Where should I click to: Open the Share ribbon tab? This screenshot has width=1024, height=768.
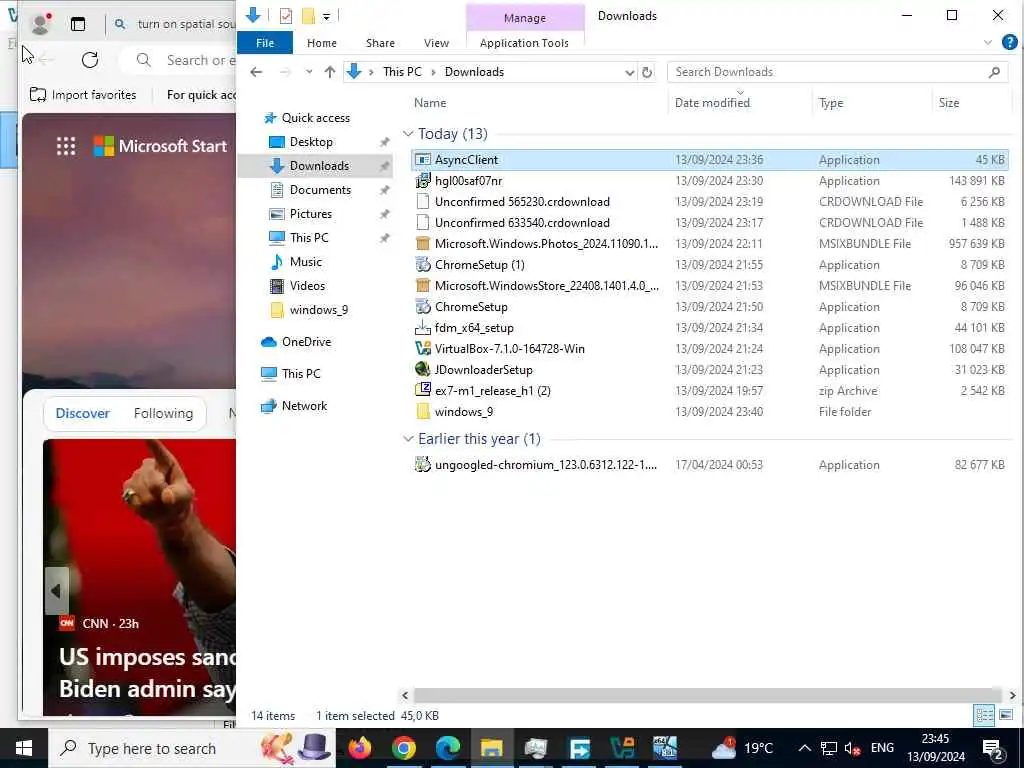tap(380, 43)
